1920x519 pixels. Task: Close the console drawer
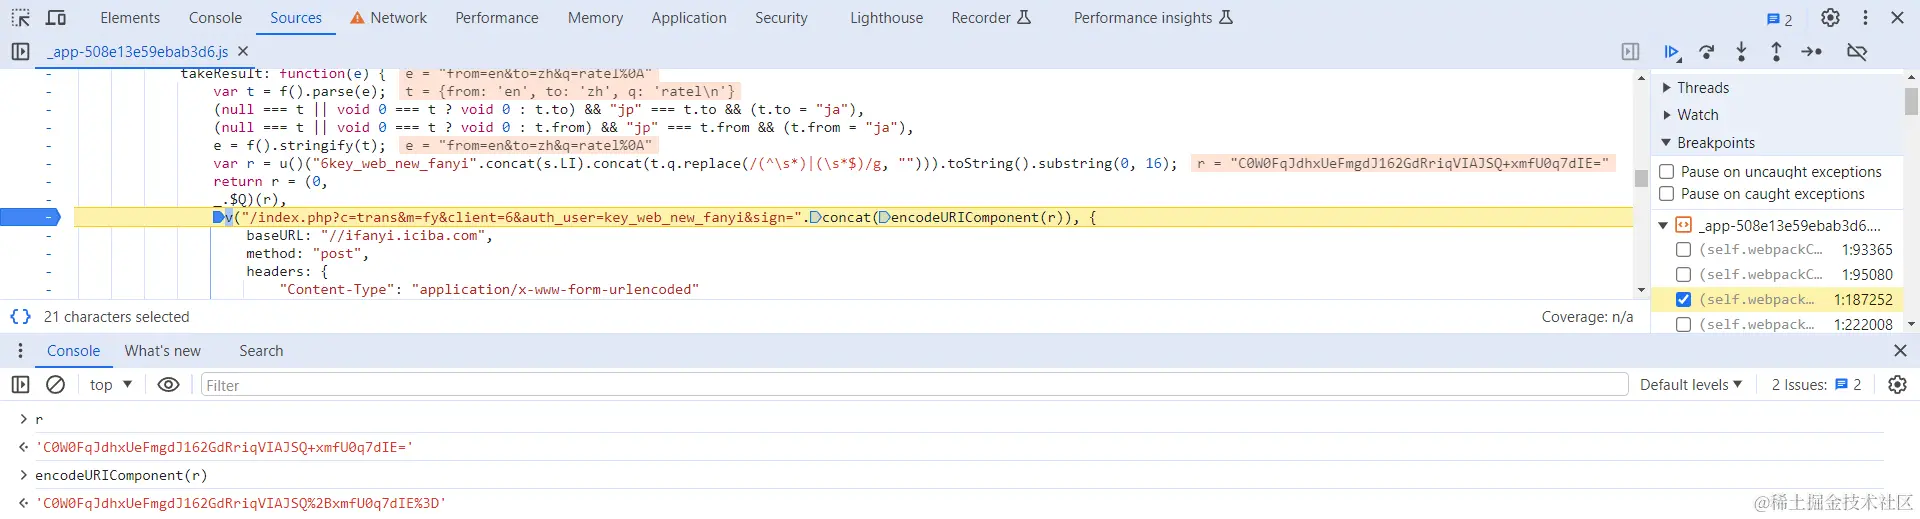pos(1900,351)
